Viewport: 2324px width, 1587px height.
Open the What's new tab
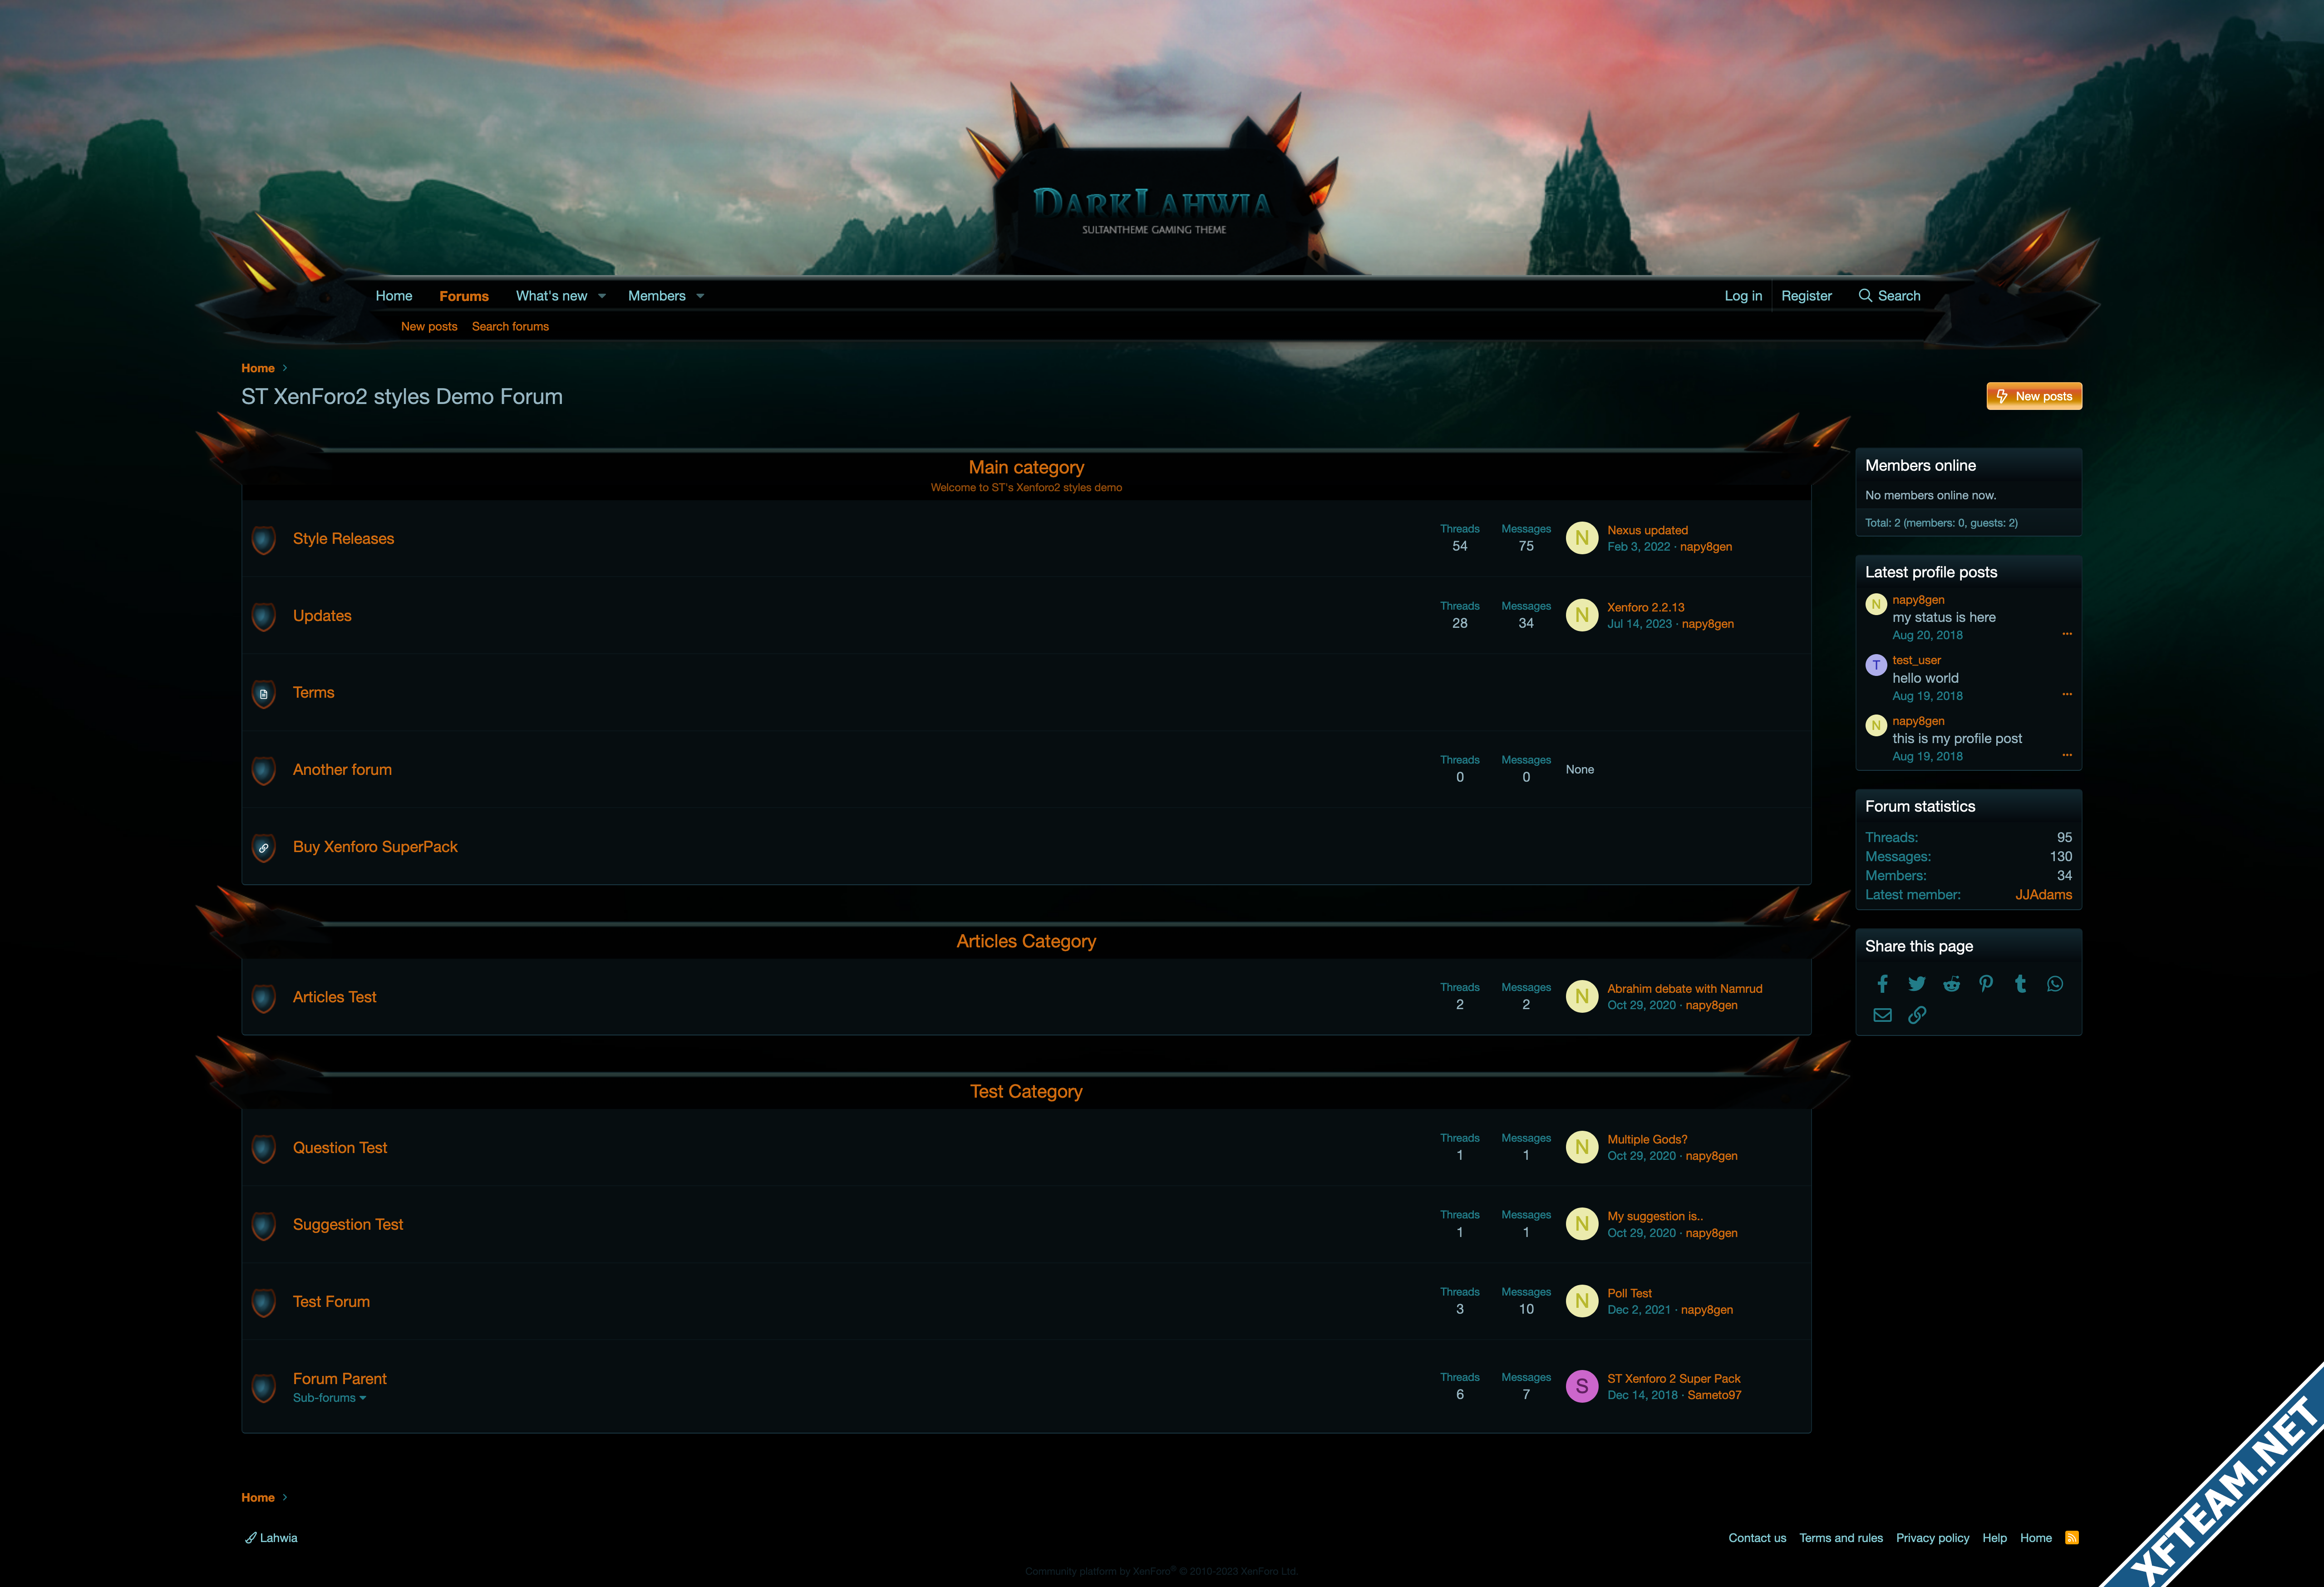pos(551,296)
